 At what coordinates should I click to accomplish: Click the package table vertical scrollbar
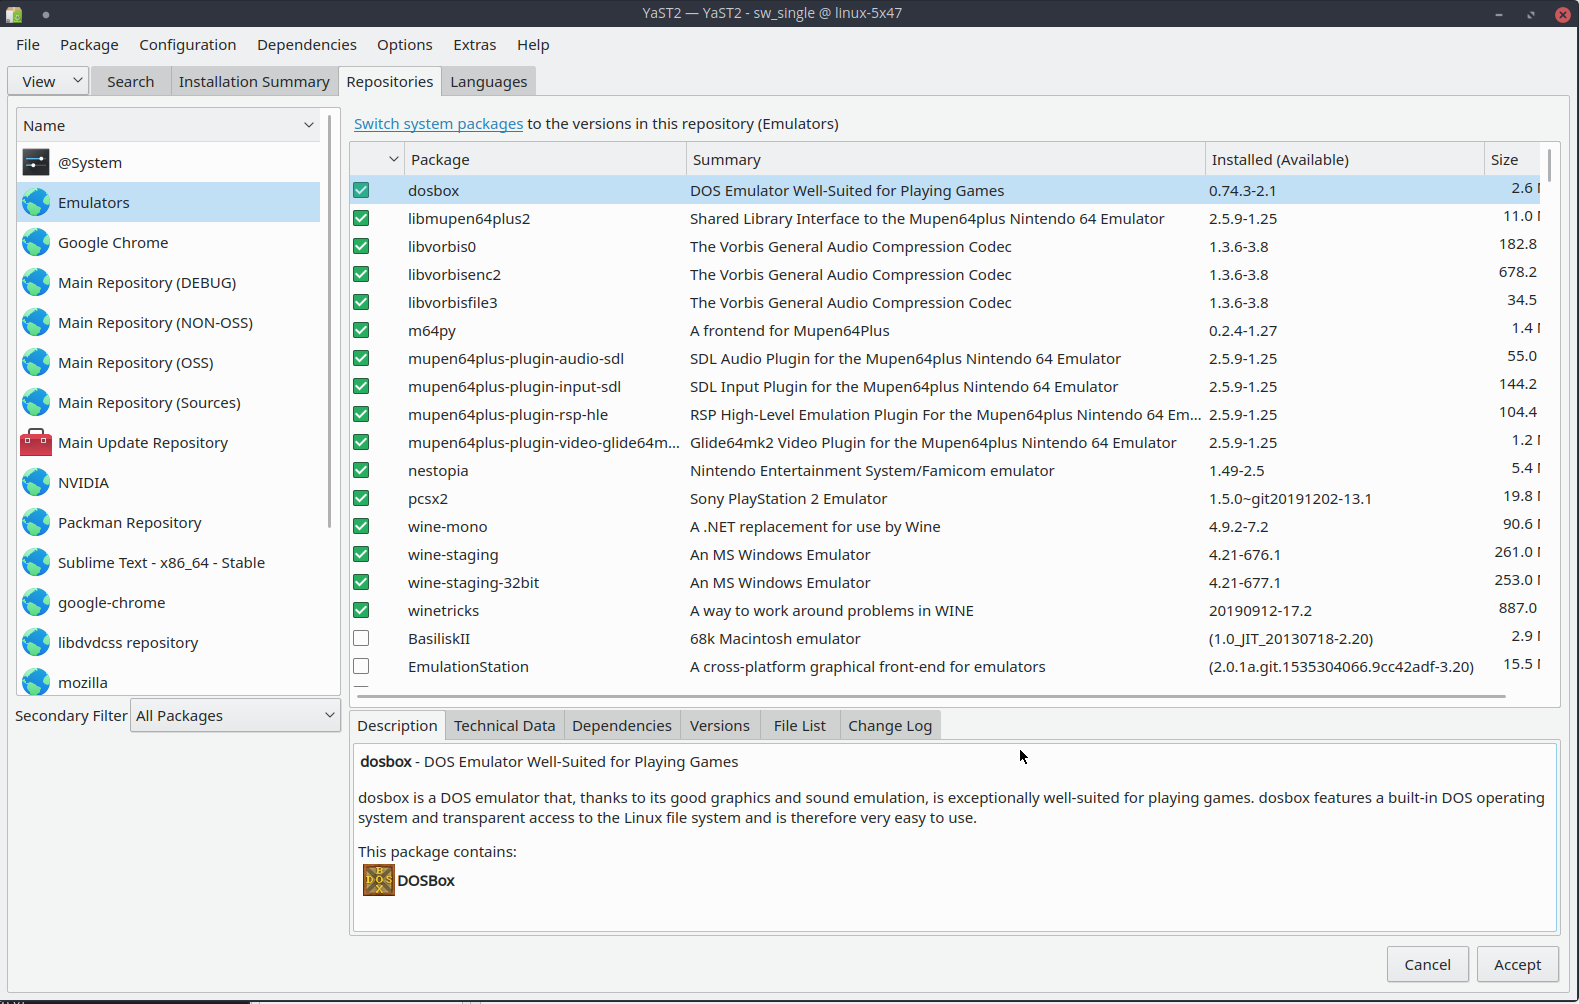(x=1549, y=166)
